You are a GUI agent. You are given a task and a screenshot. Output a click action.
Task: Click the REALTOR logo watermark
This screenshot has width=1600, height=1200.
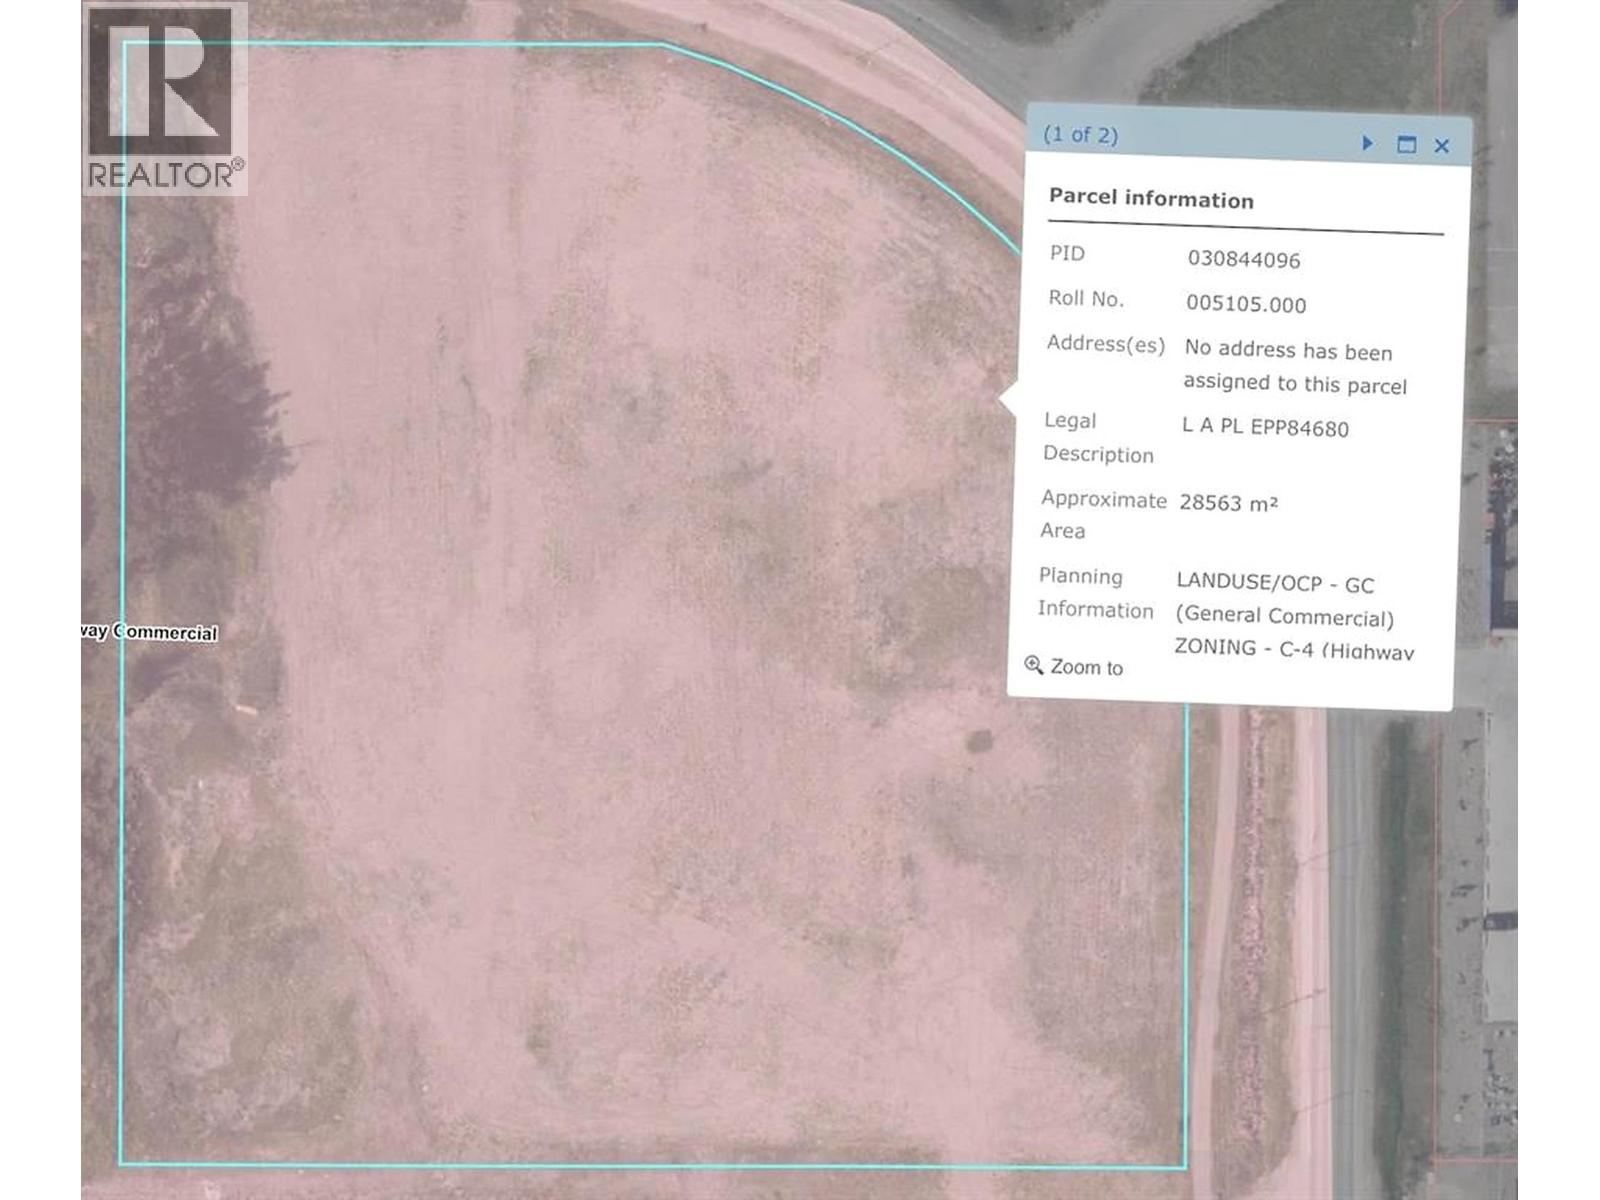165,99
